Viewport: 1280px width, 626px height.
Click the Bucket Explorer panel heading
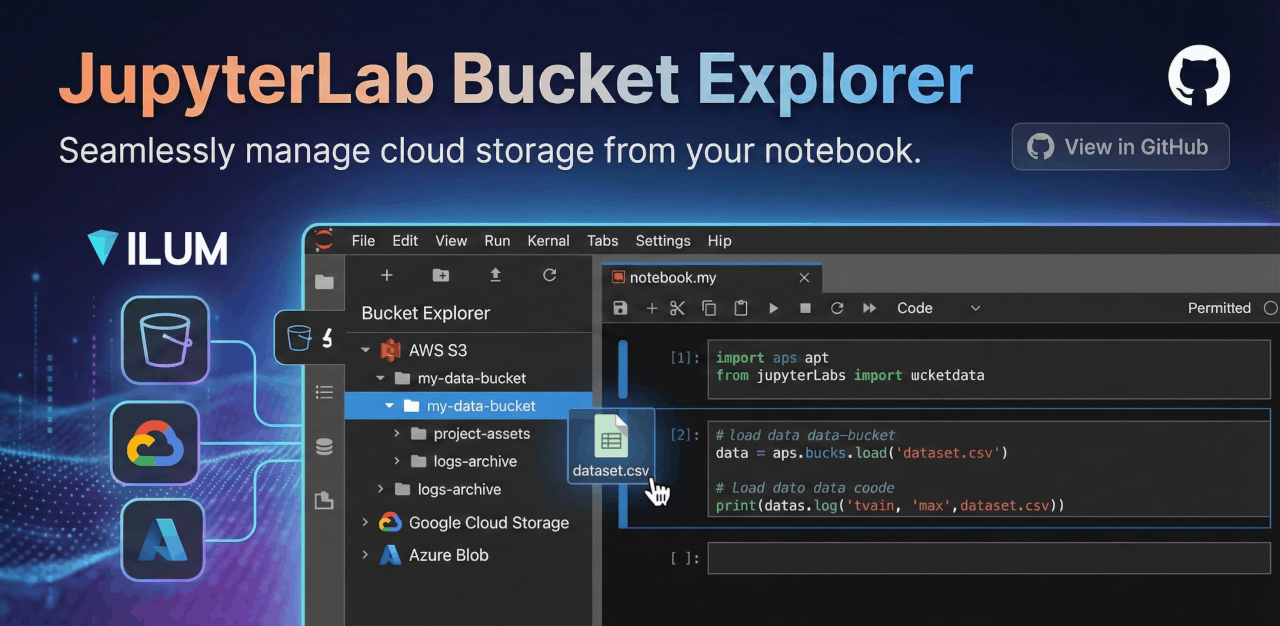click(x=426, y=313)
